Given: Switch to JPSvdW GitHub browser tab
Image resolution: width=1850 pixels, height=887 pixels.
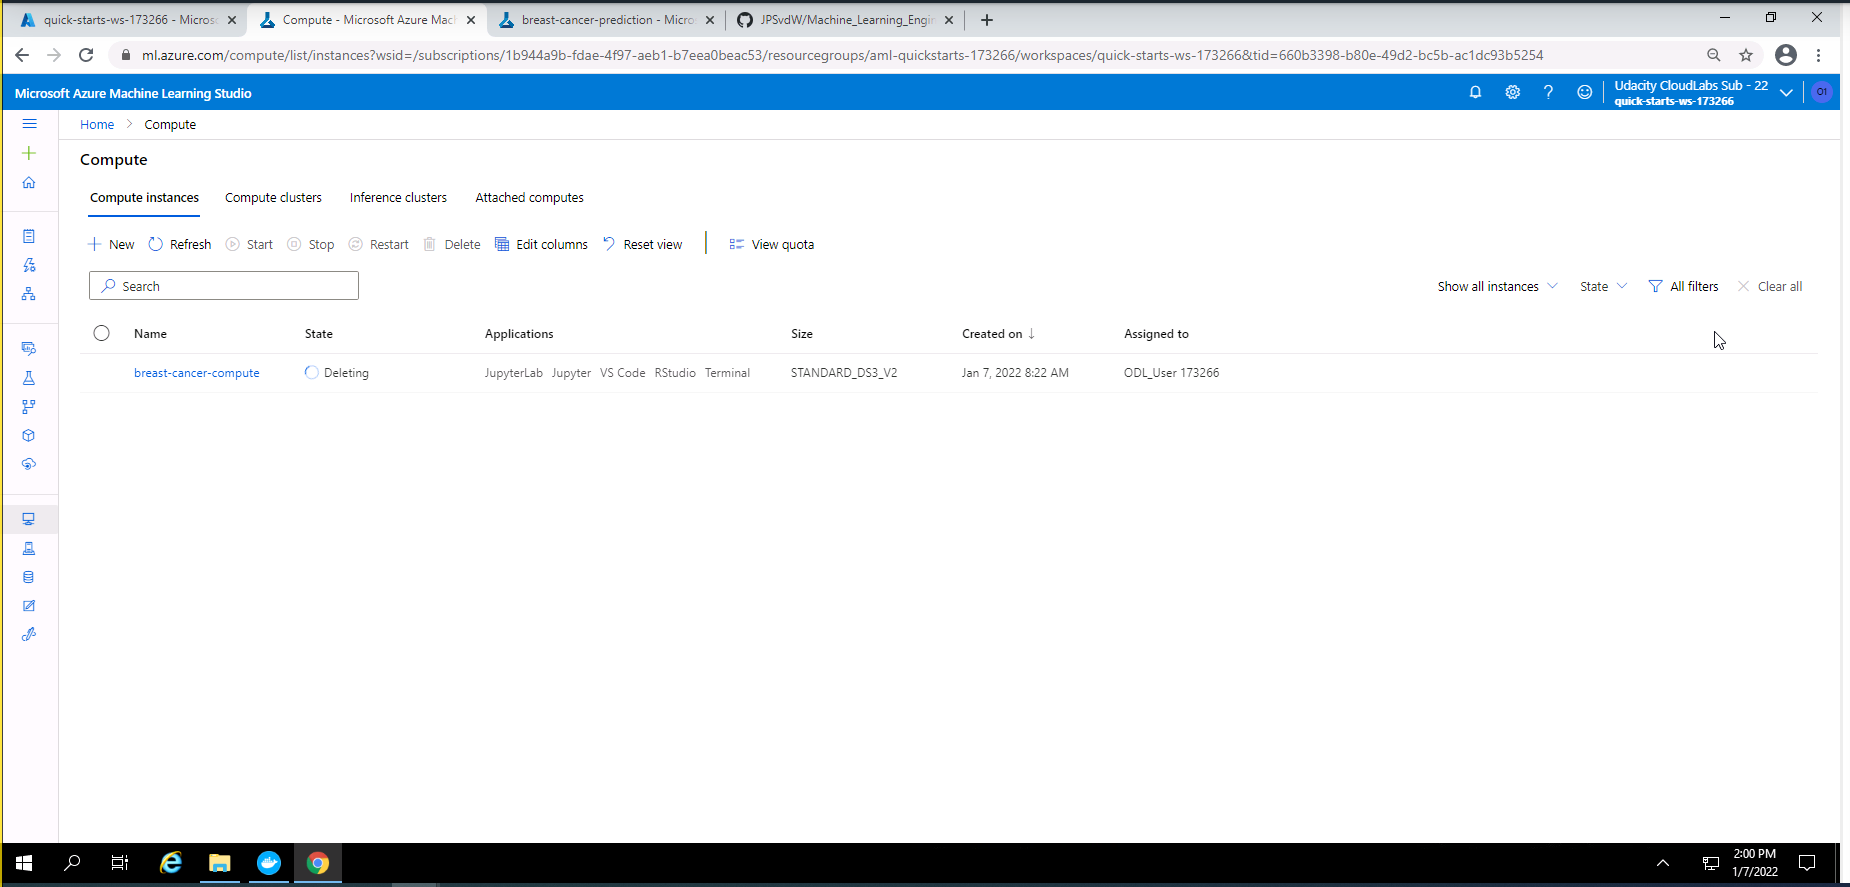Looking at the screenshot, I should [x=845, y=20].
